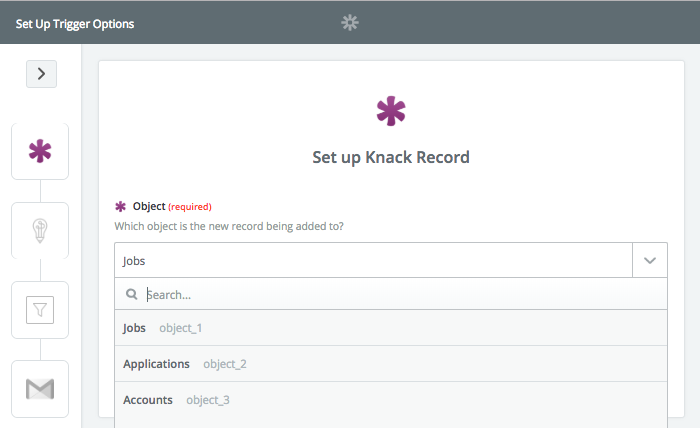Open the lightbulb step in sidebar
Screen dimensions: 700x428
[x=40, y=230]
